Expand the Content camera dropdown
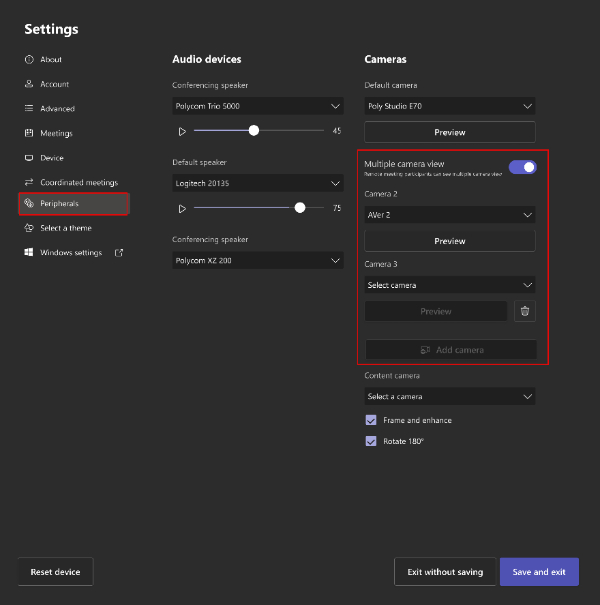Screen dimensions: 600x605 449,396
